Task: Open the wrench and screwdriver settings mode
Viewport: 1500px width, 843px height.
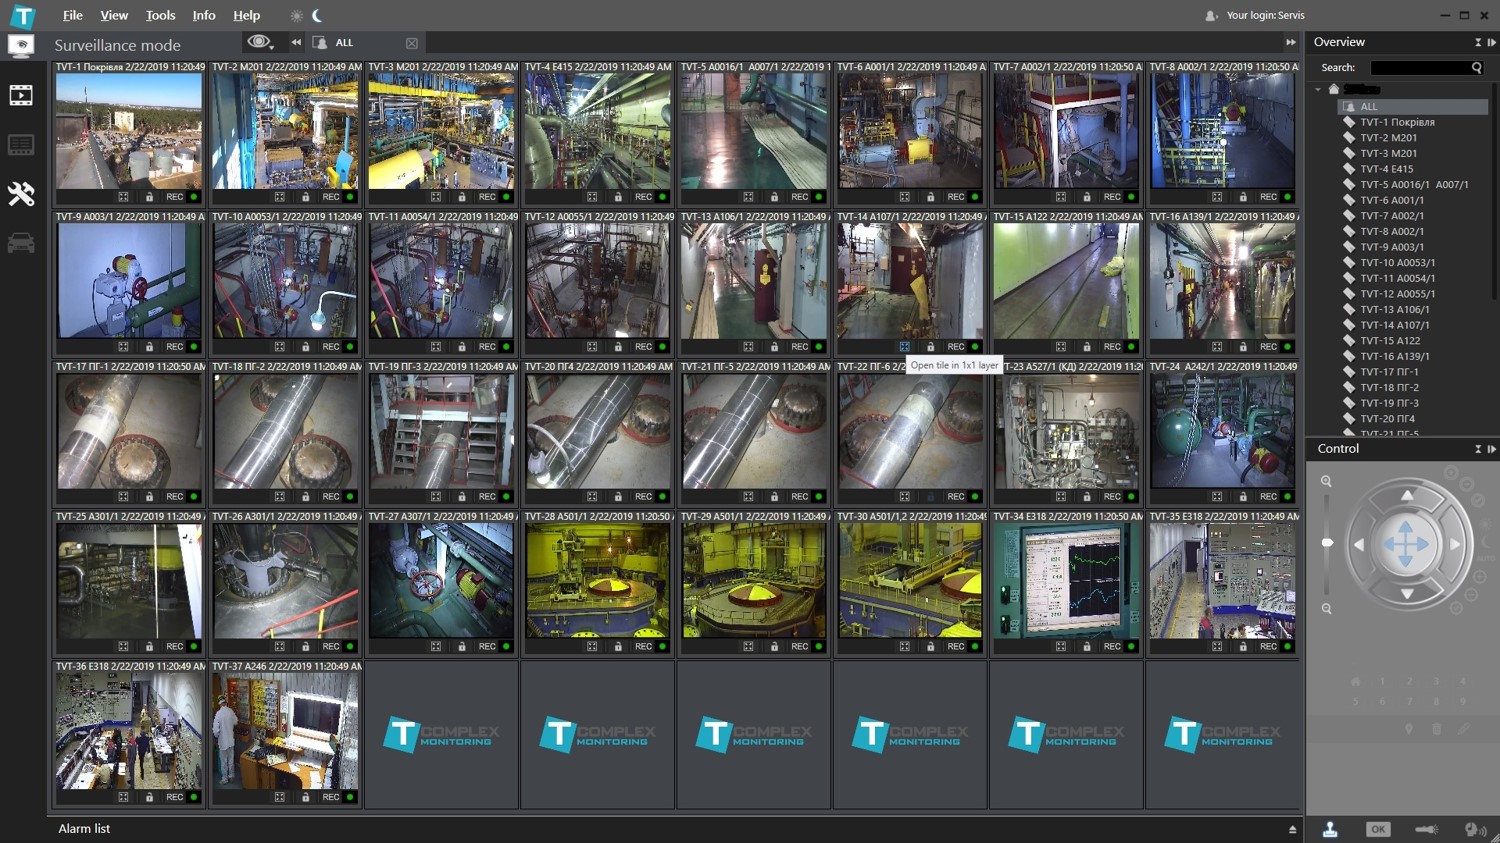Action: tap(21, 193)
